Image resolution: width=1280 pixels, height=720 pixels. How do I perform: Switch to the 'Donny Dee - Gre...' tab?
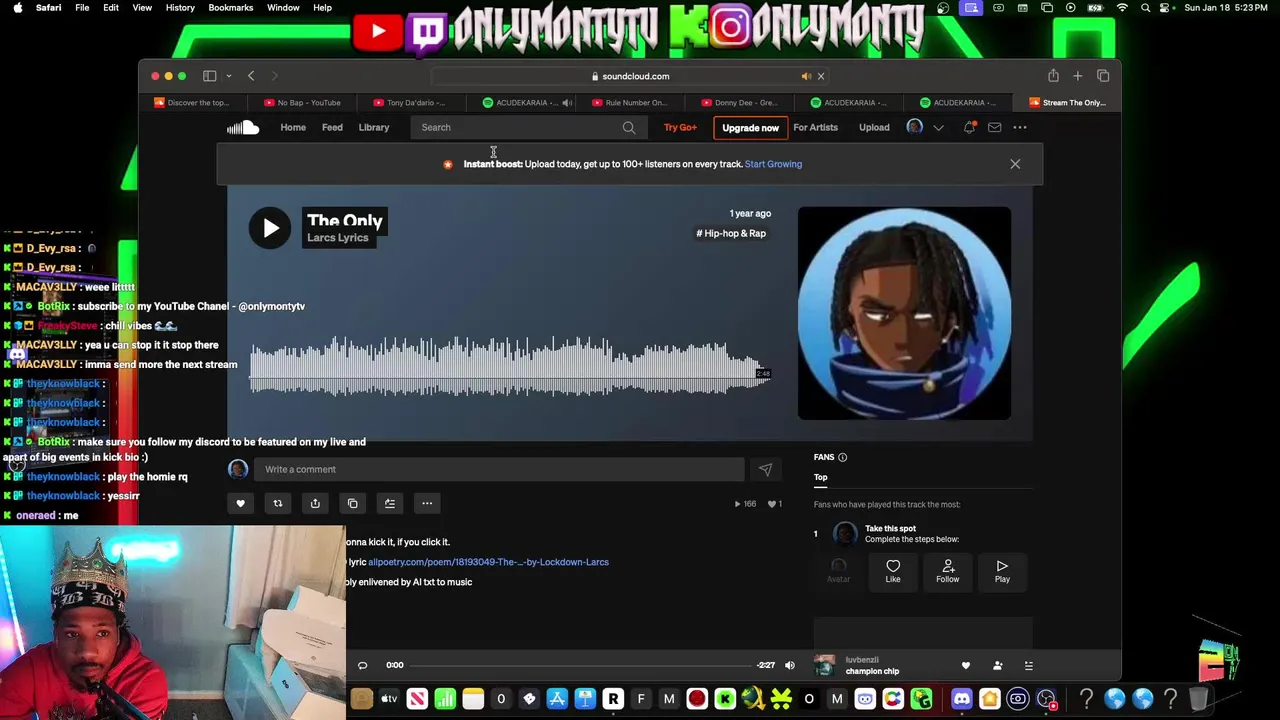pos(740,102)
